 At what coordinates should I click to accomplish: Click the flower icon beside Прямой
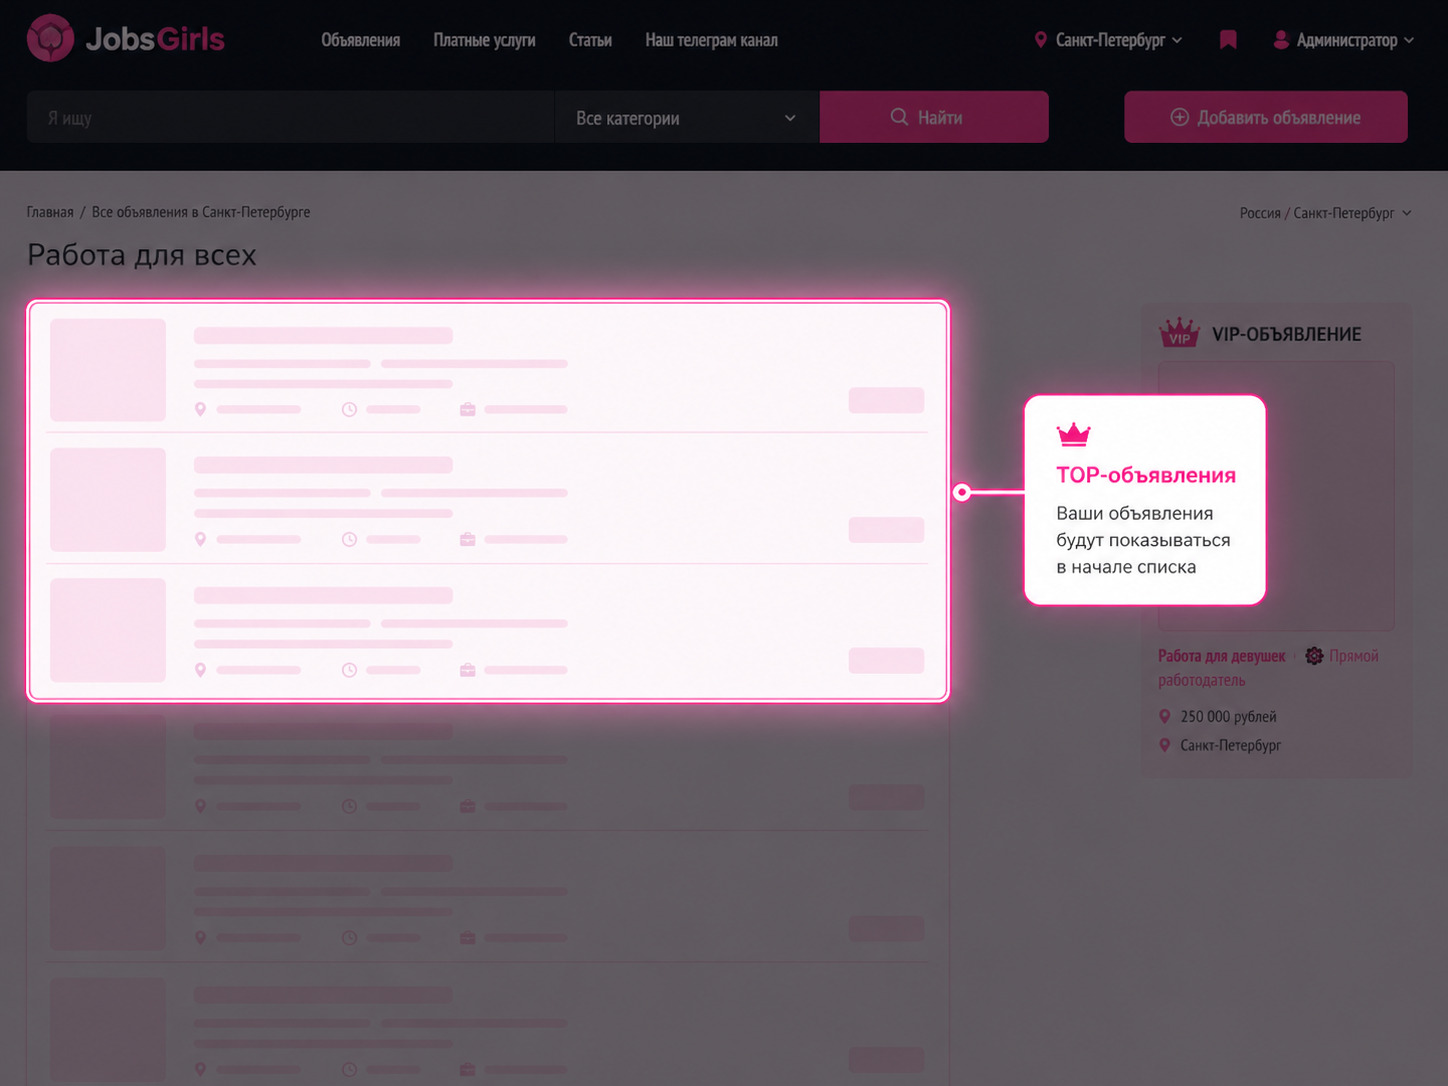coord(1314,656)
